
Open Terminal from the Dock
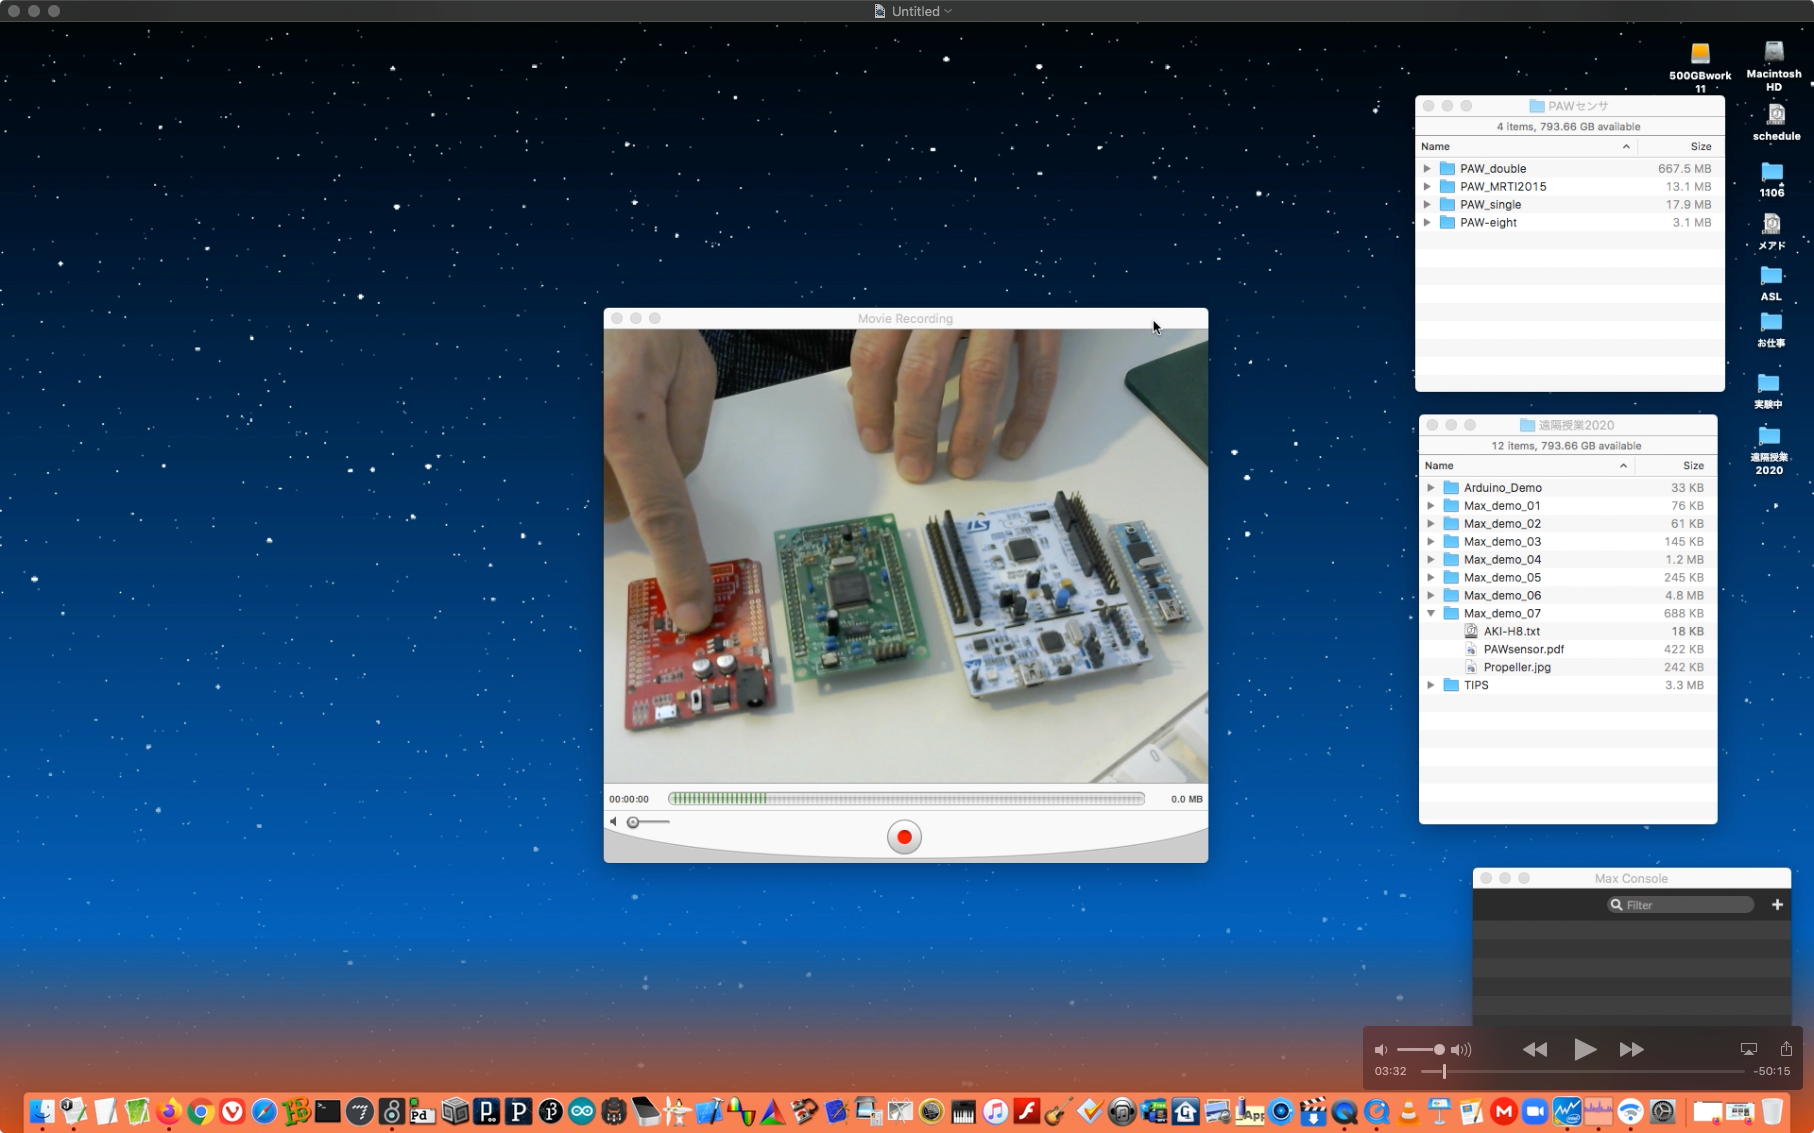[327, 1111]
